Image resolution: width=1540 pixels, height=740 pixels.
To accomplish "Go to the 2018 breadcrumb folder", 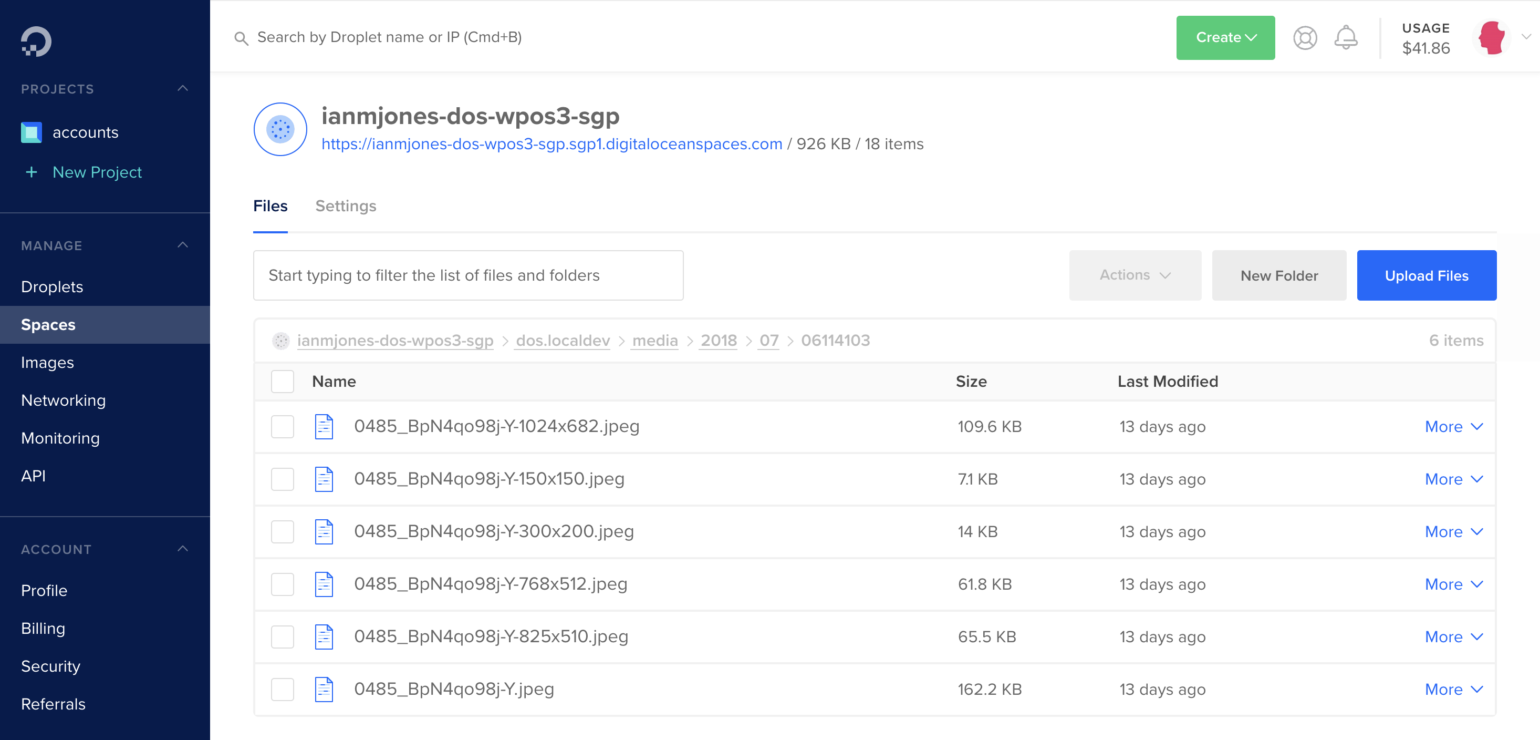I will click(719, 341).
